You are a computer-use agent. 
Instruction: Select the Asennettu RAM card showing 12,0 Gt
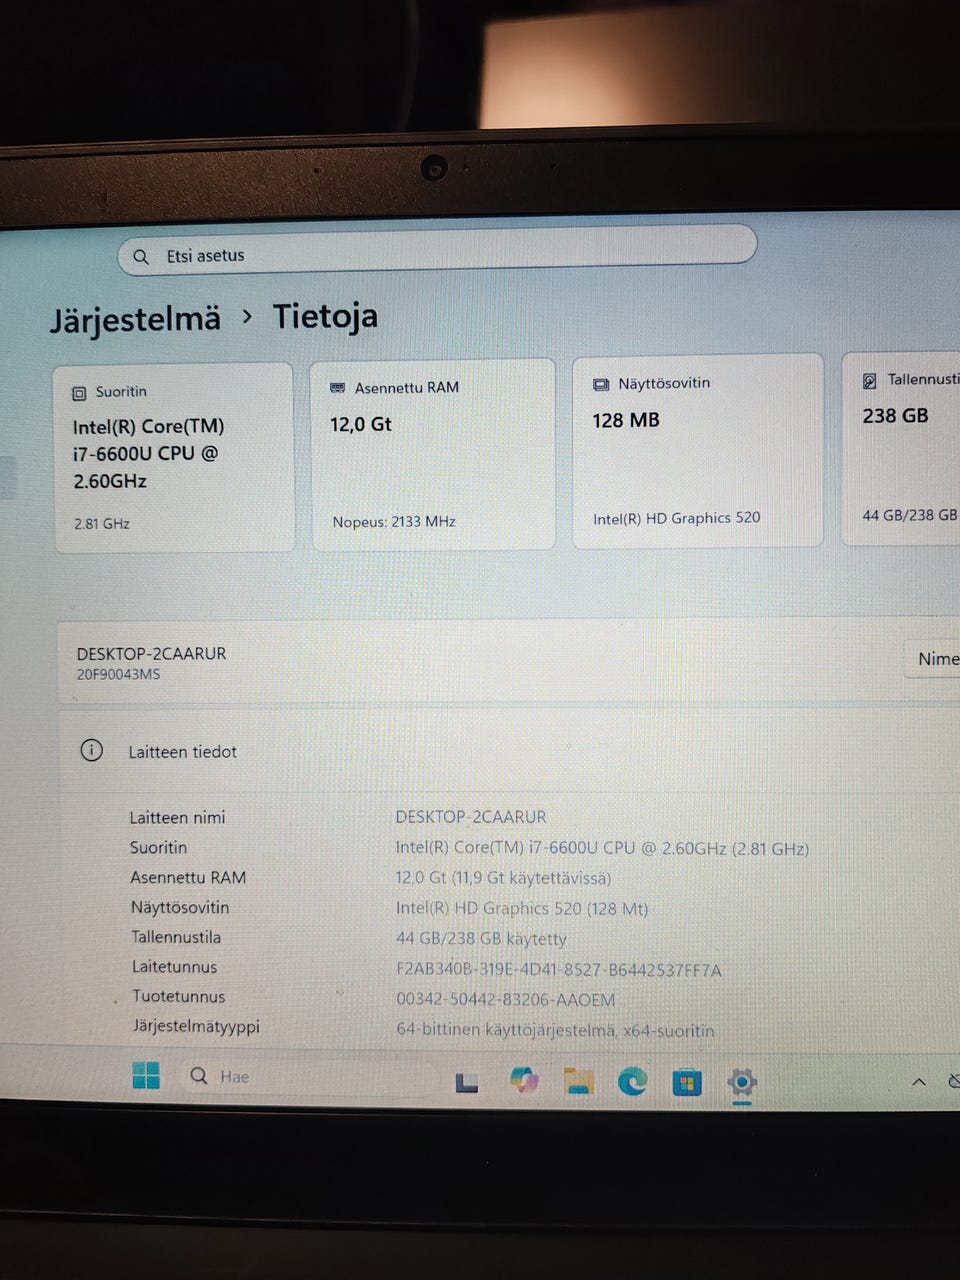(433, 454)
